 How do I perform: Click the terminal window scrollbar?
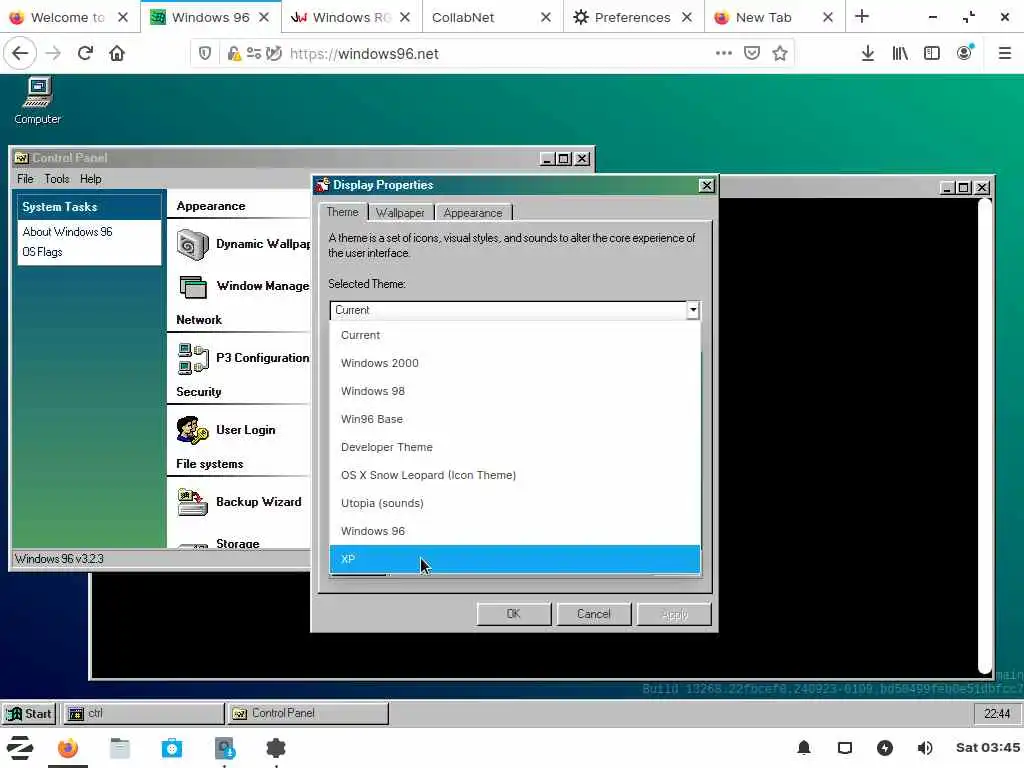point(985,436)
